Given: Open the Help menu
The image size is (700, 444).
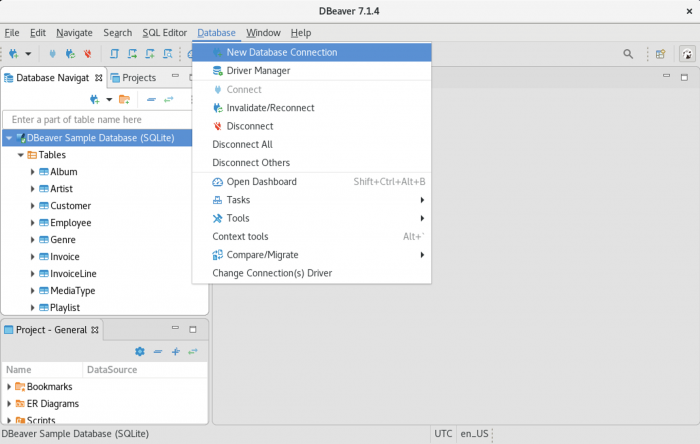Looking at the screenshot, I should click(300, 33).
